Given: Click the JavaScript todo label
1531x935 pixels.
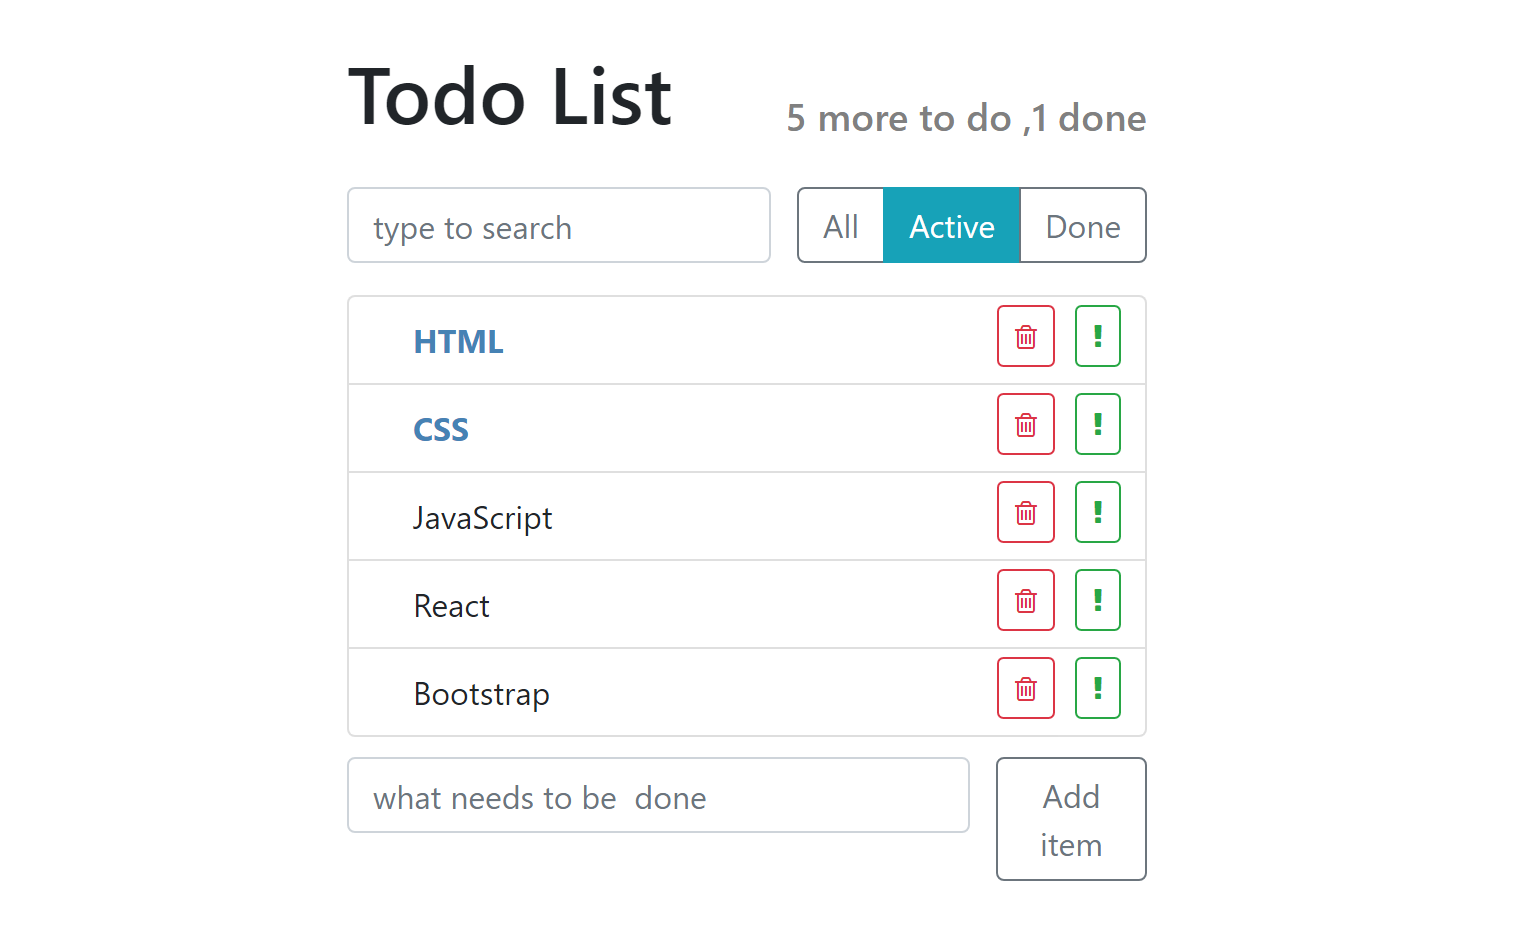Looking at the screenshot, I should [x=482, y=518].
